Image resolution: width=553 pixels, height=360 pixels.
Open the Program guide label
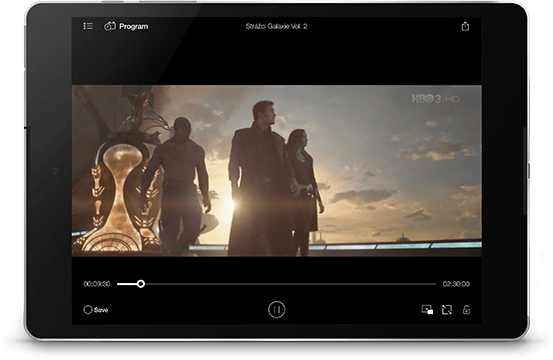[133, 26]
